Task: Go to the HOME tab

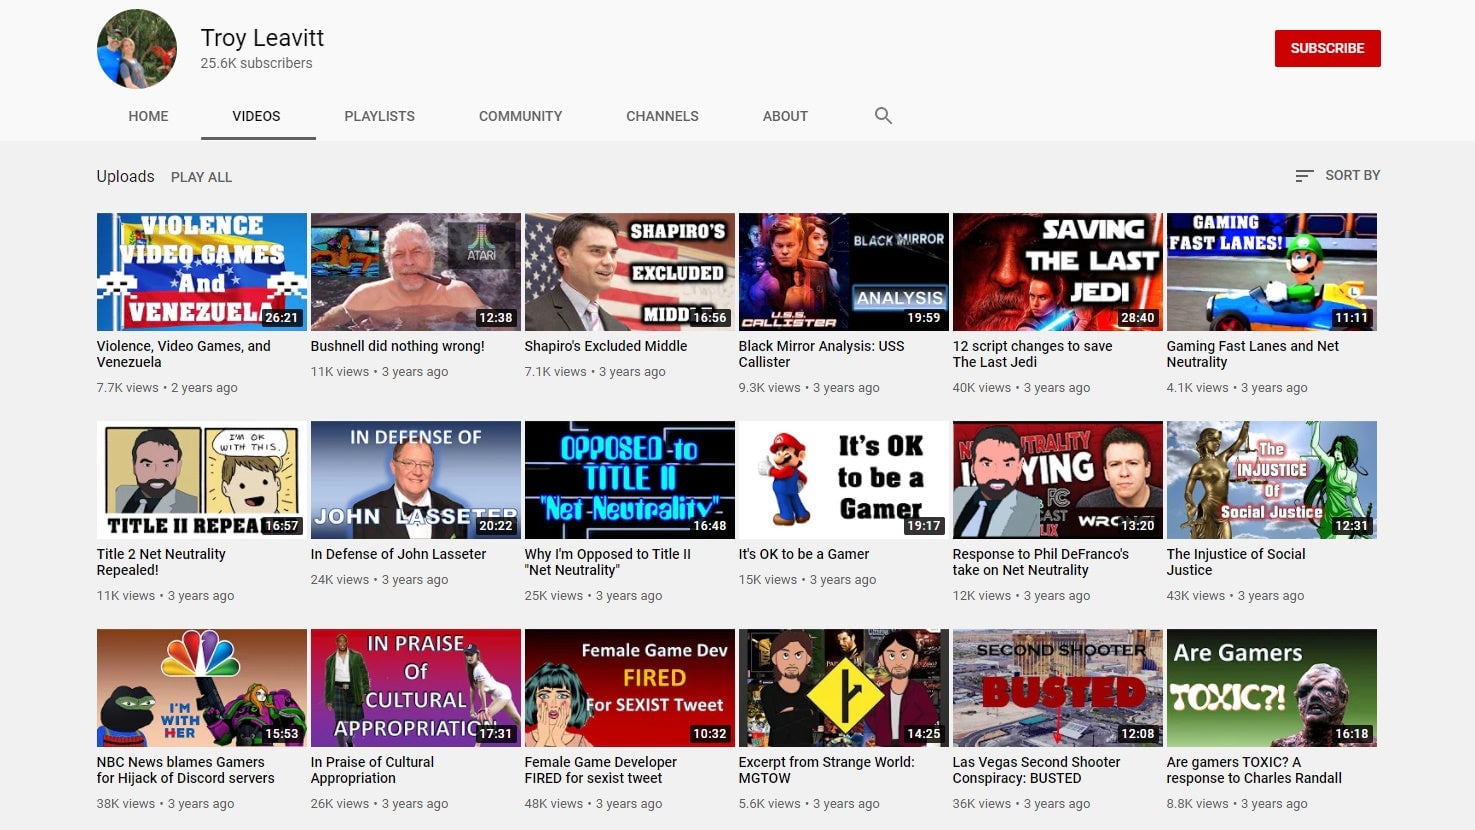Action: point(148,116)
